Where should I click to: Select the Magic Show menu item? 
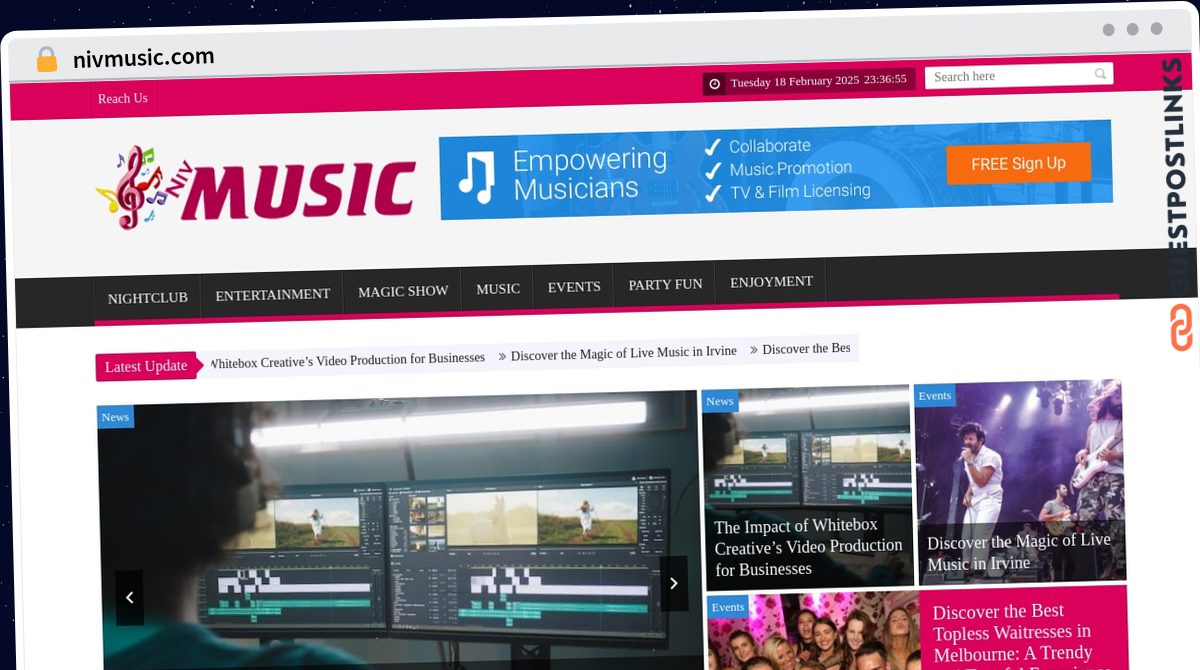click(403, 291)
